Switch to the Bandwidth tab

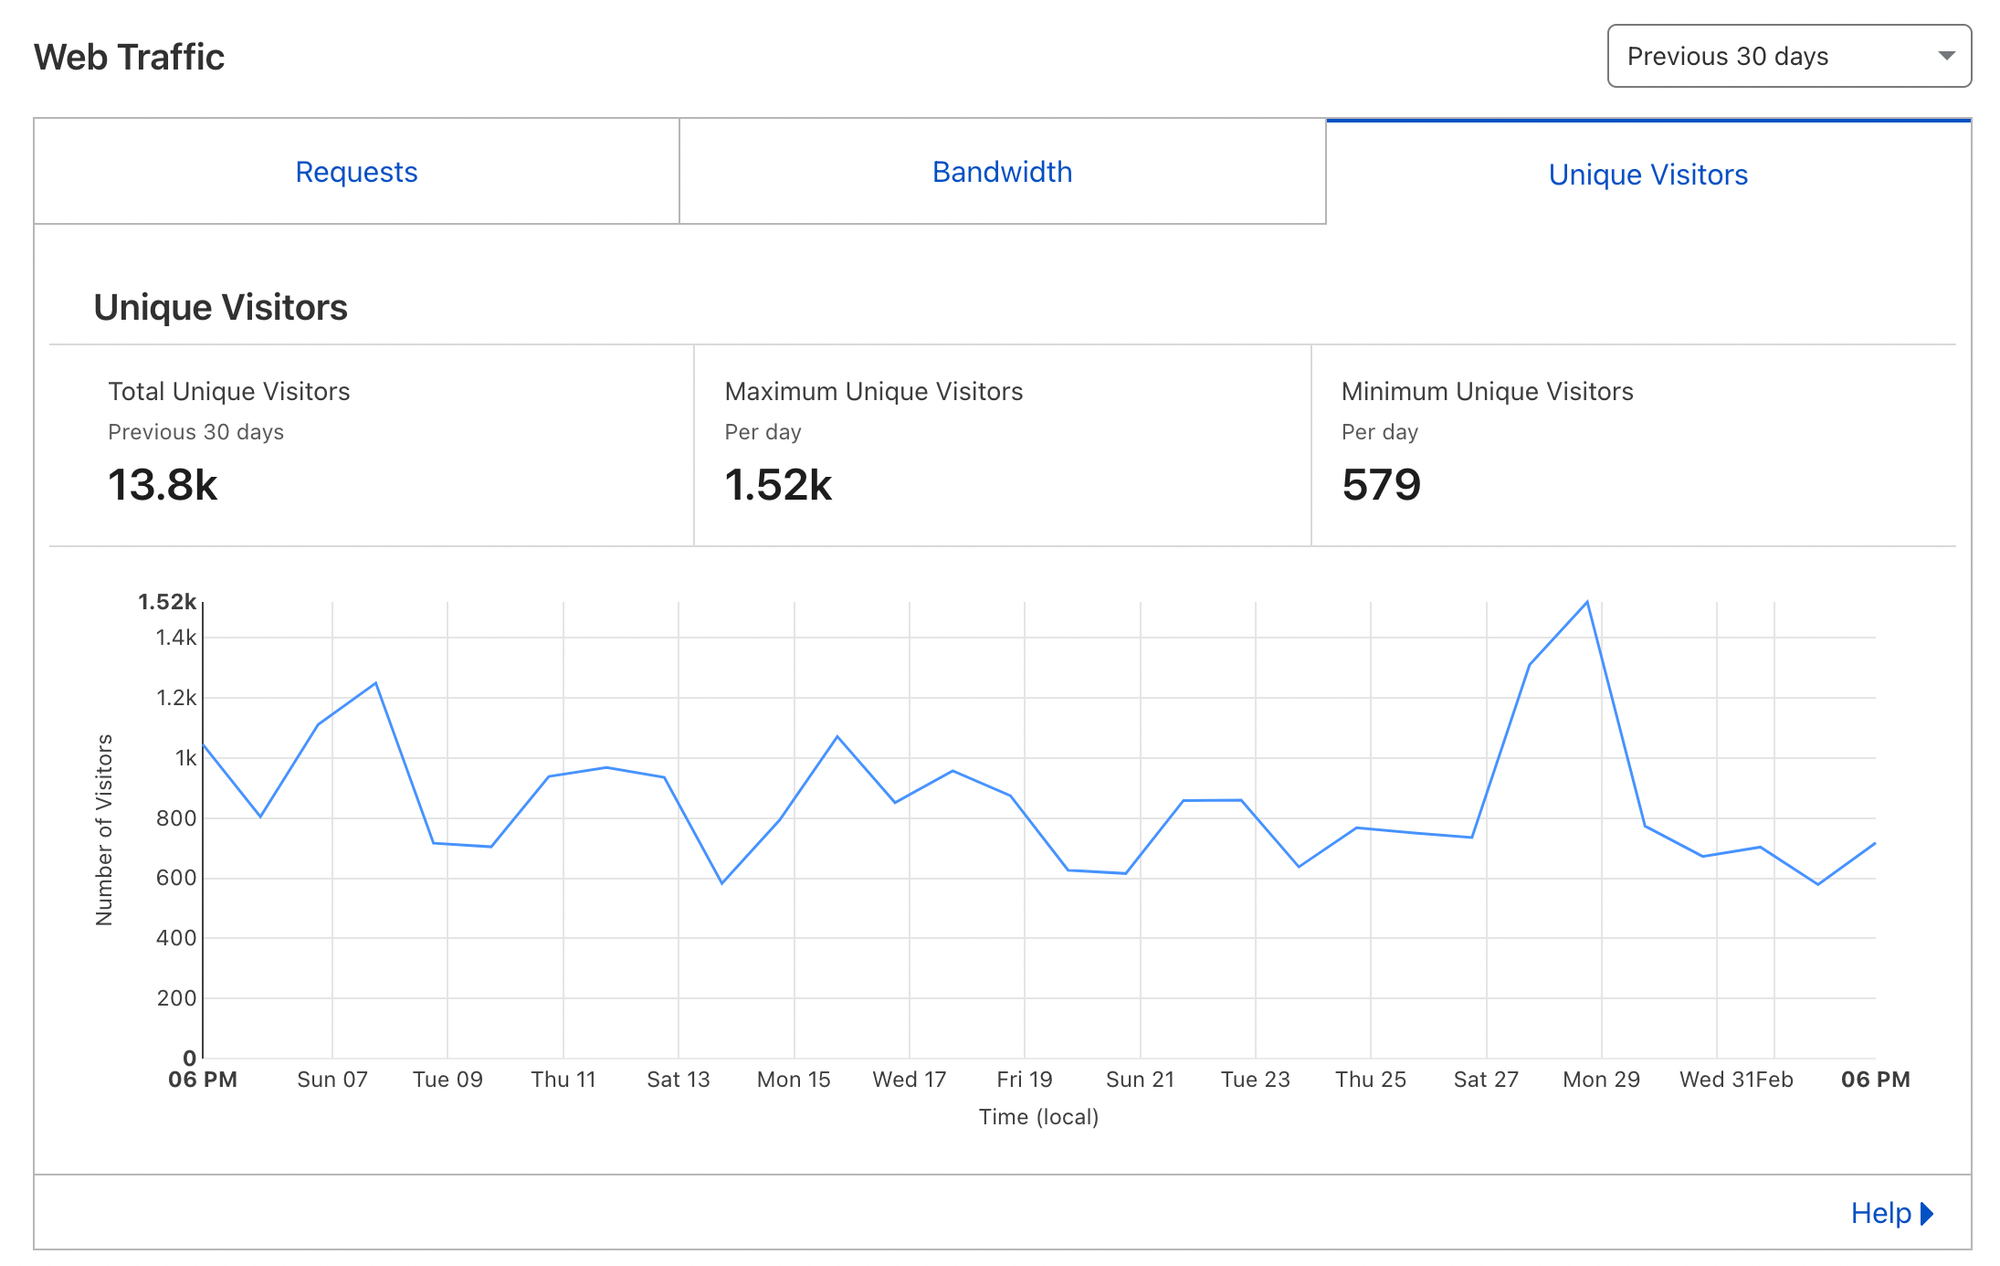pyautogui.click(x=1002, y=172)
